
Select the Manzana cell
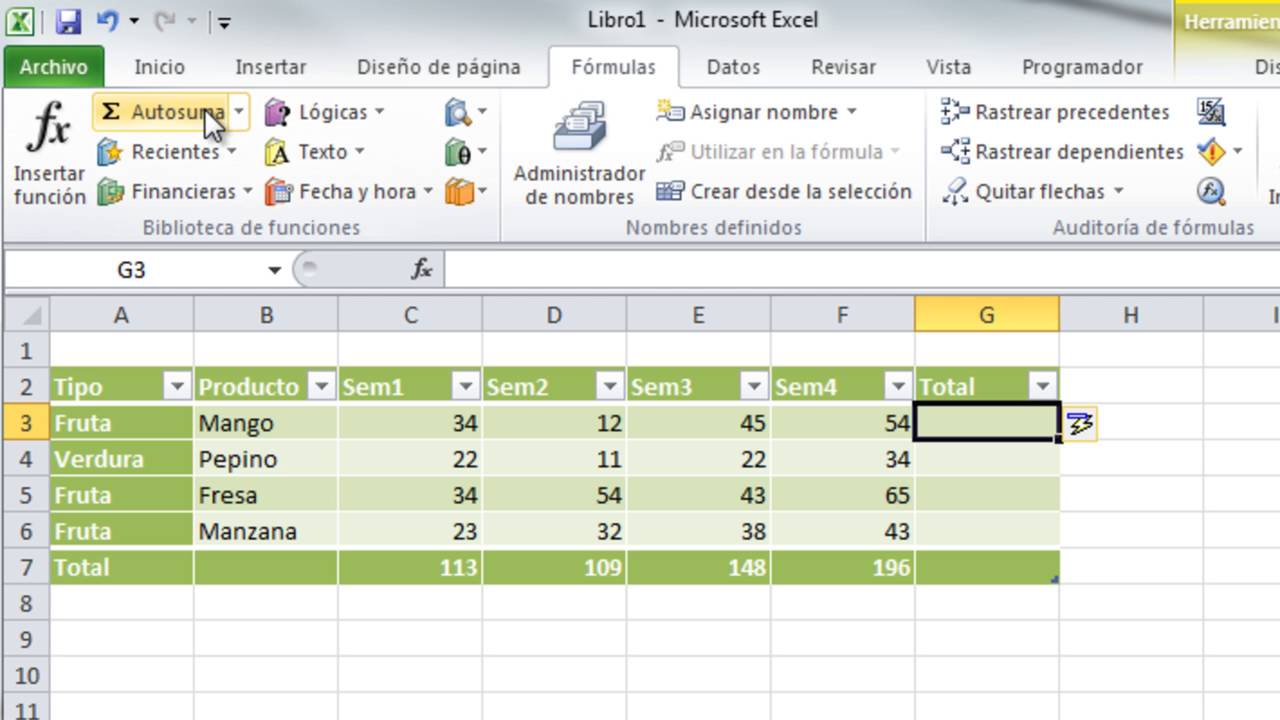(x=266, y=531)
